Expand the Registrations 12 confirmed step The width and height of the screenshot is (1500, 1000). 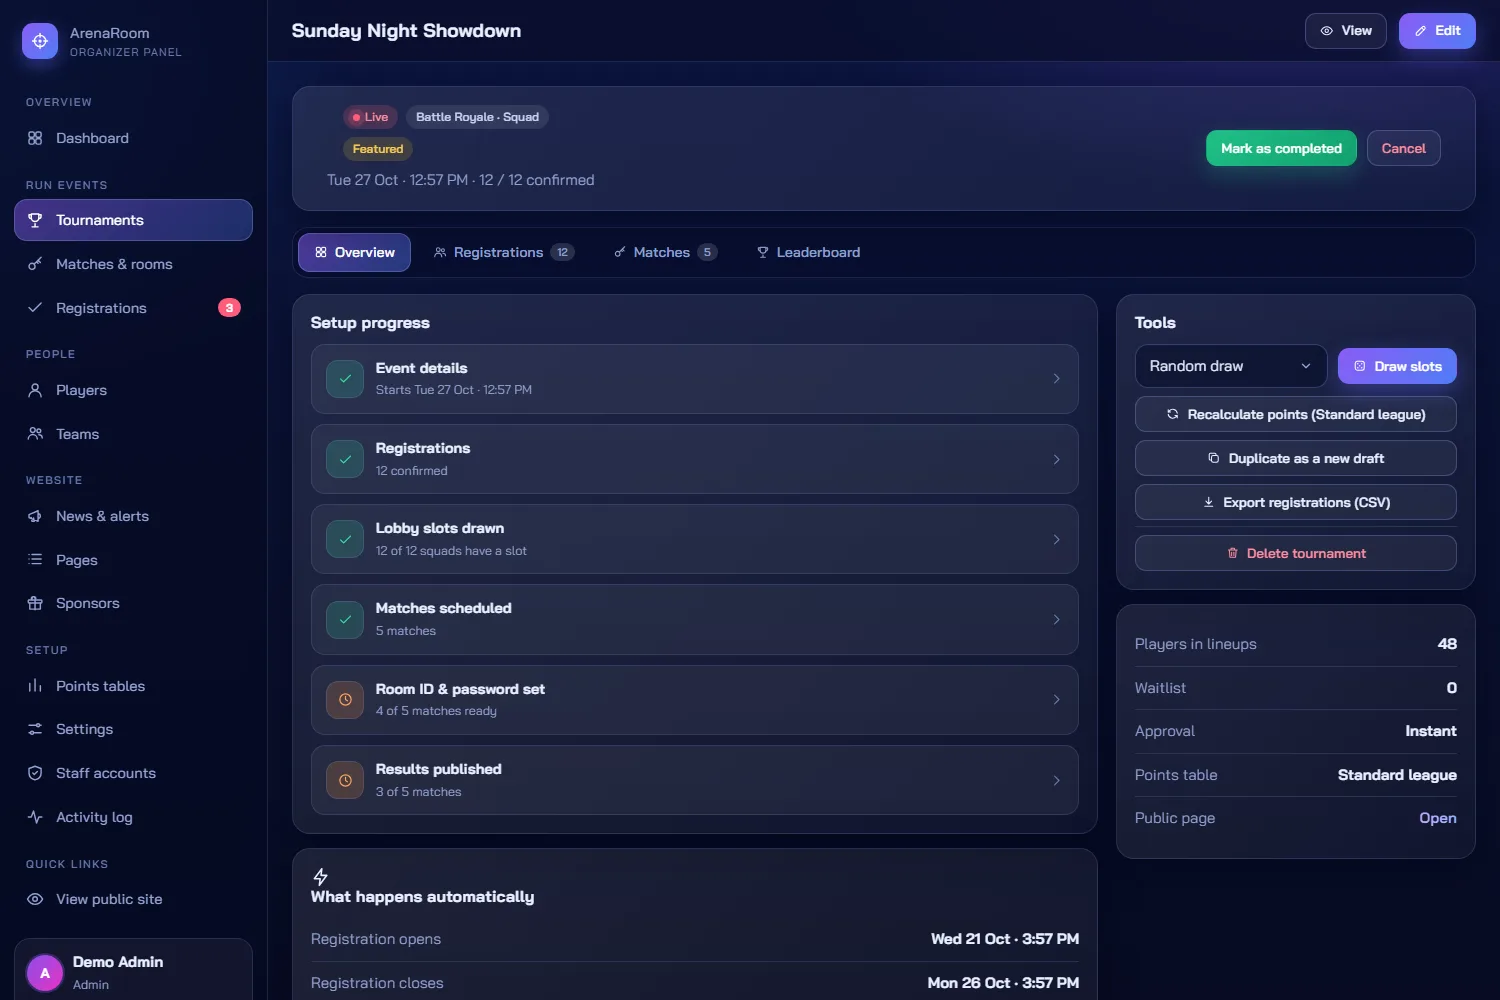(695, 459)
